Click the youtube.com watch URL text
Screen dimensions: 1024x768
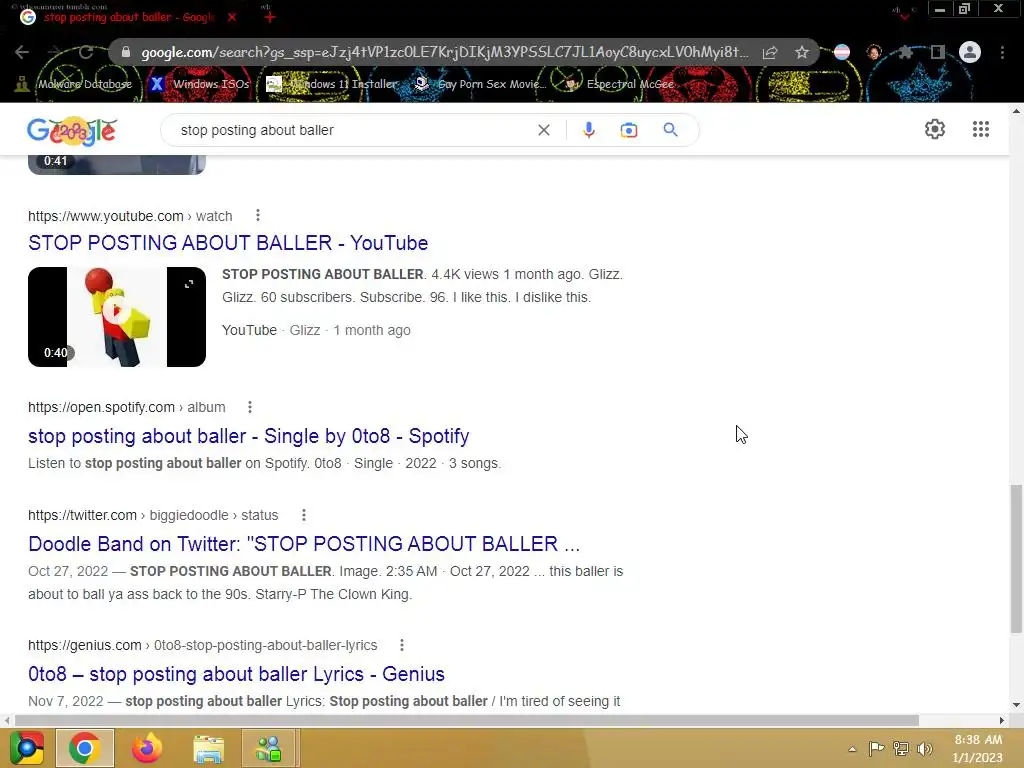130,216
